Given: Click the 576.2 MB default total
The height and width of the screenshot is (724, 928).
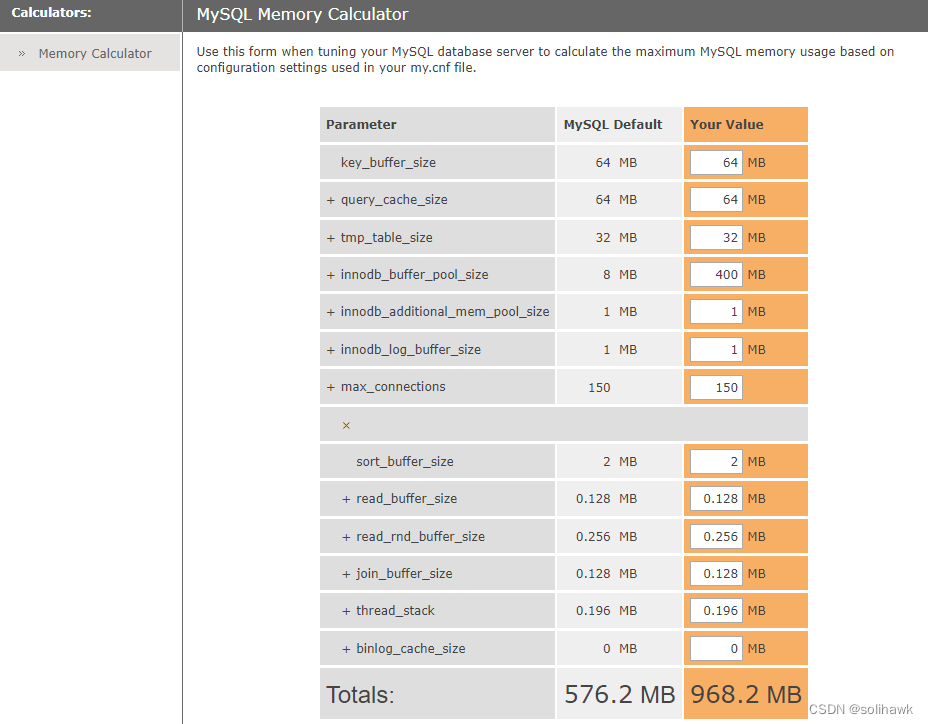Looking at the screenshot, I should (620, 694).
